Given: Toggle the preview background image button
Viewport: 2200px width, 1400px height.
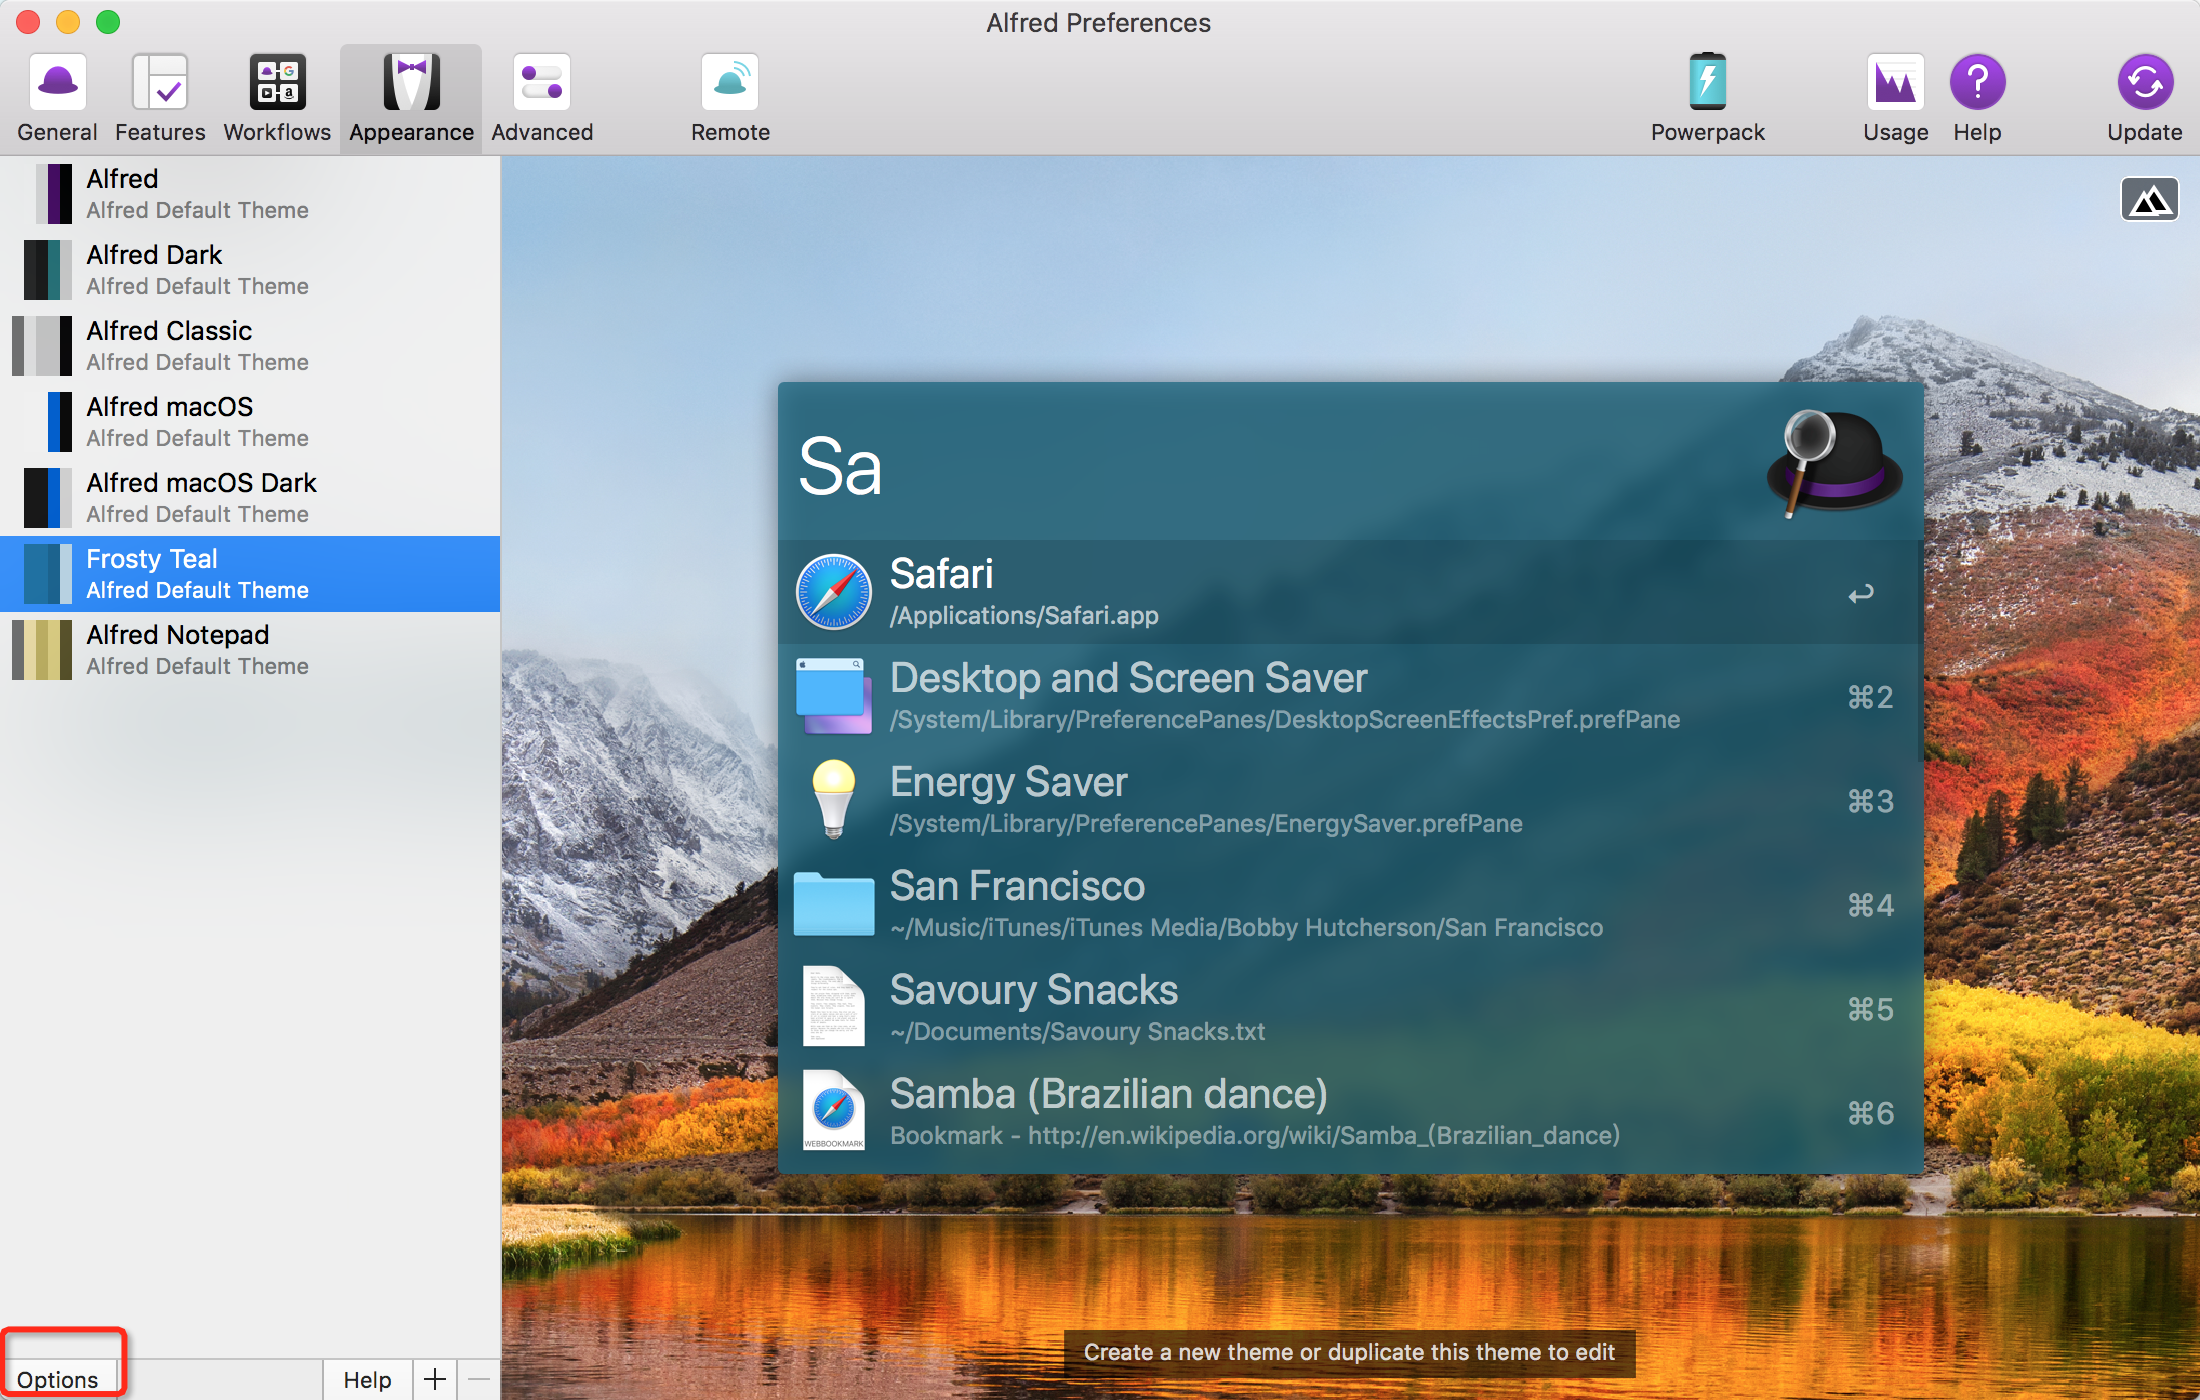Looking at the screenshot, I should (x=2149, y=200).
